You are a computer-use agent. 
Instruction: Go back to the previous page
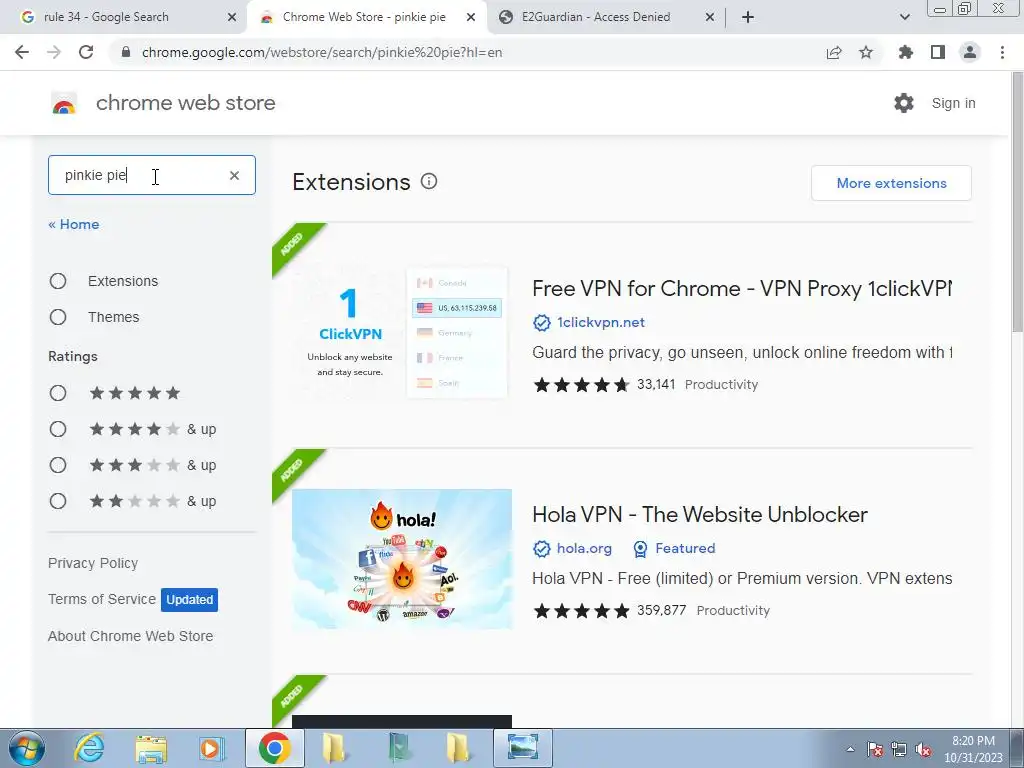point(22,52)
